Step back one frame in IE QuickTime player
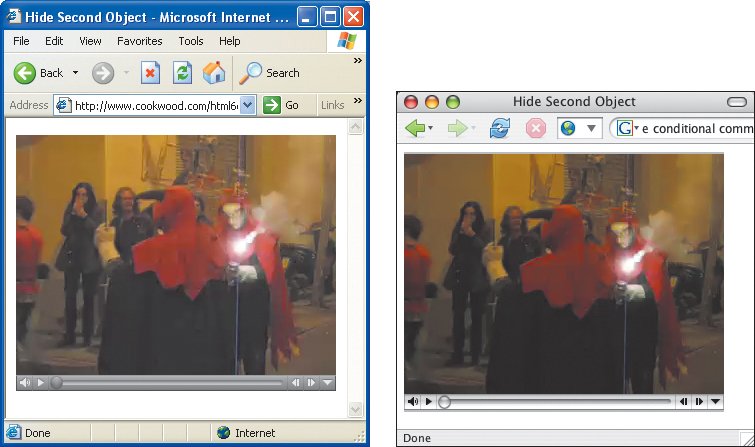This screenshot has width=755, height=447. [295, 382]
